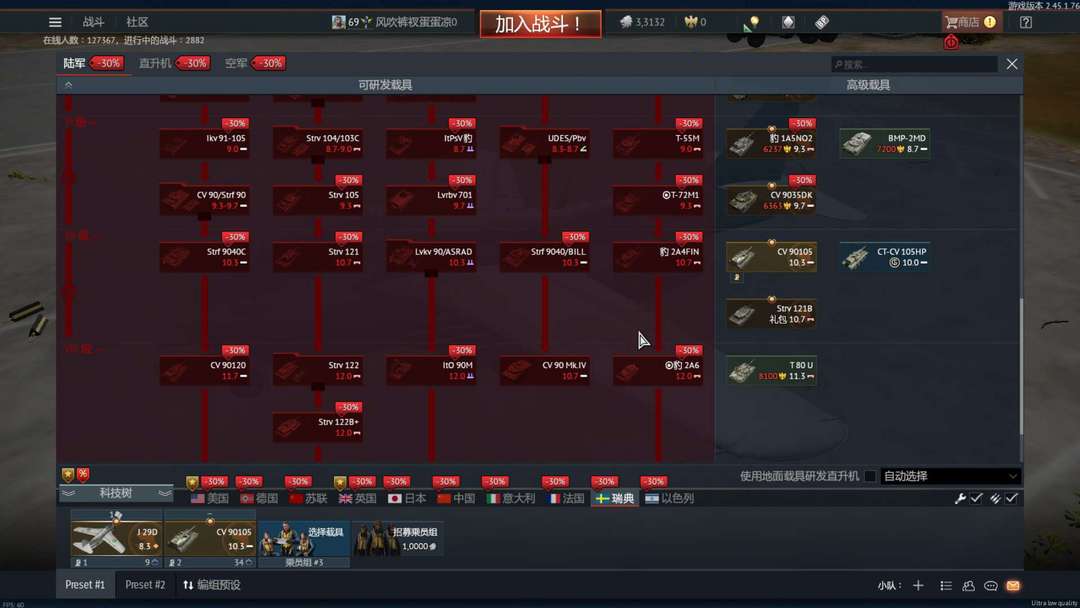
Task: Click 选择载具 for crew slot 3
Action: tap(304, 538)
